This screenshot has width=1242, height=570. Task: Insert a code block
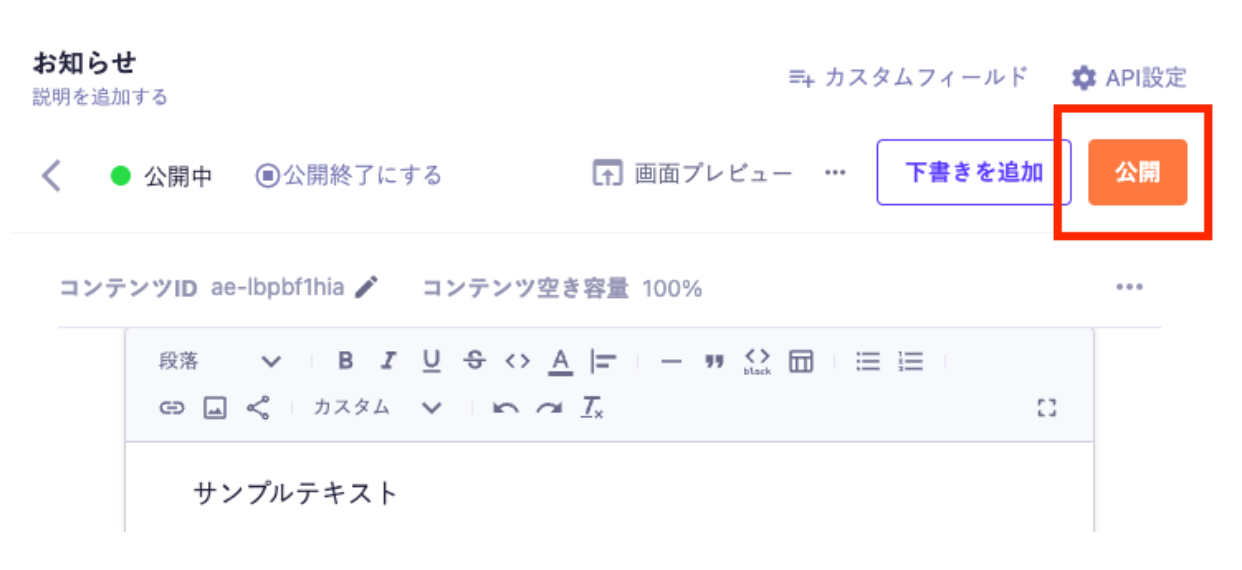(757, 362)
